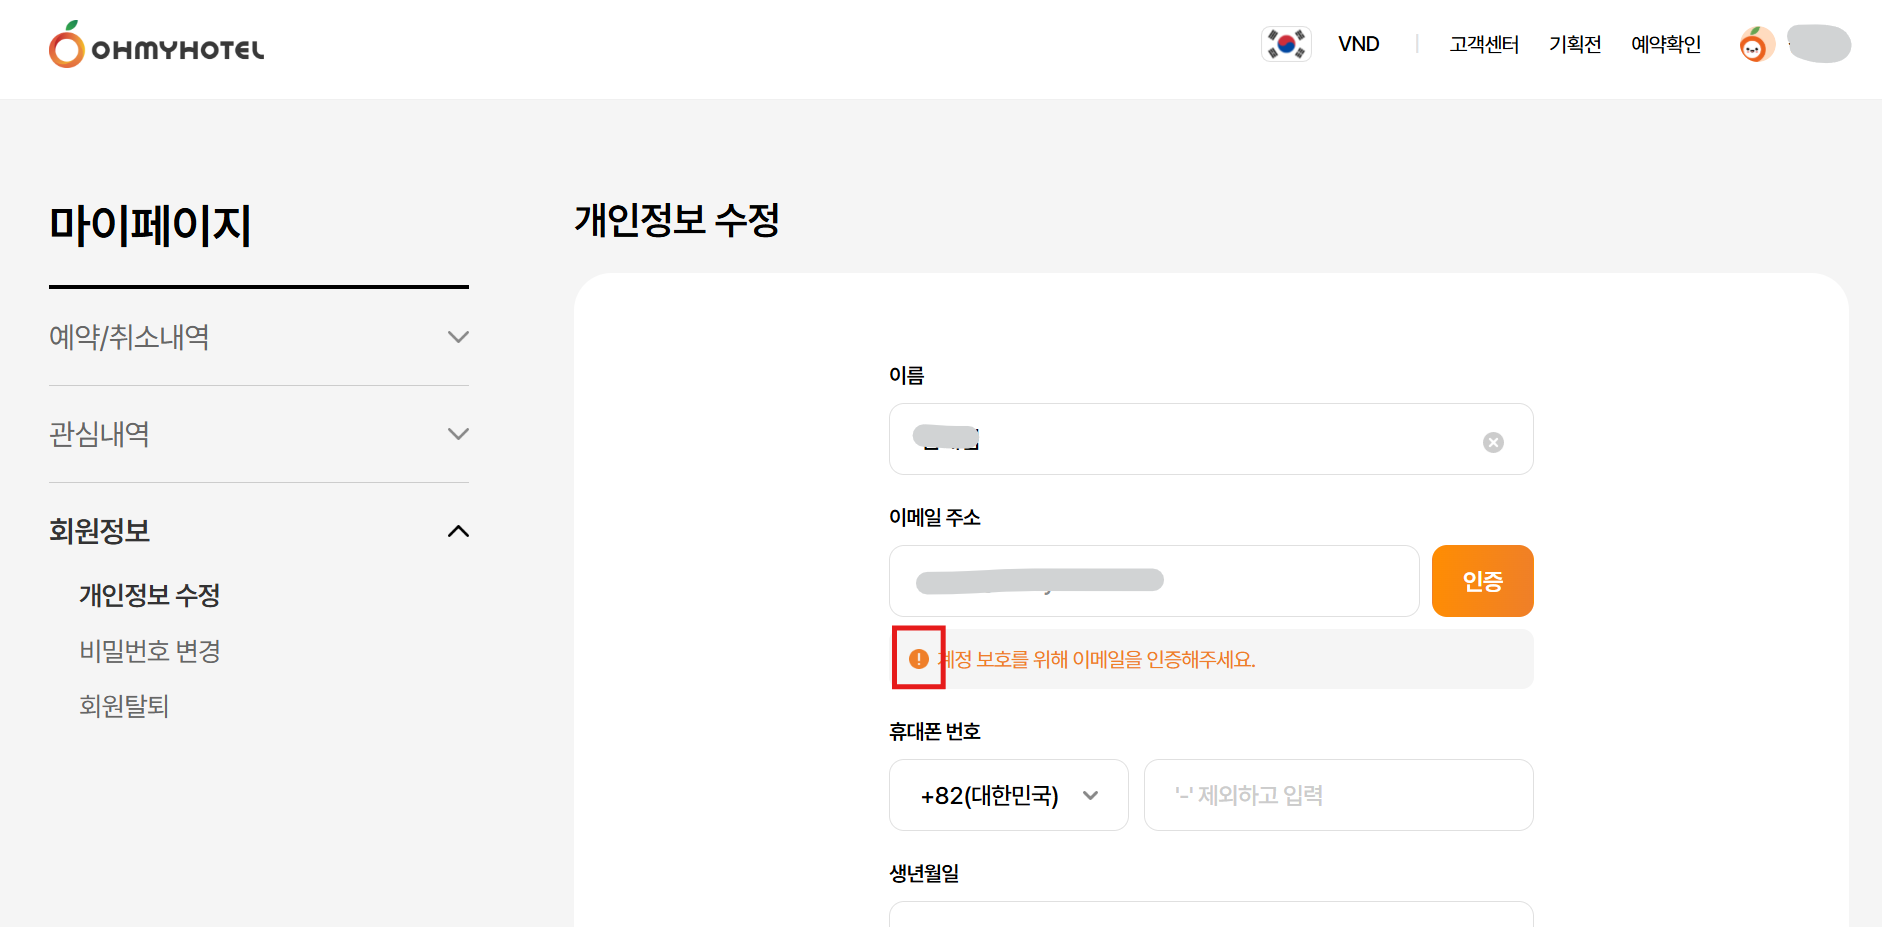Click the Korean flag language icon

(1286, 44)
